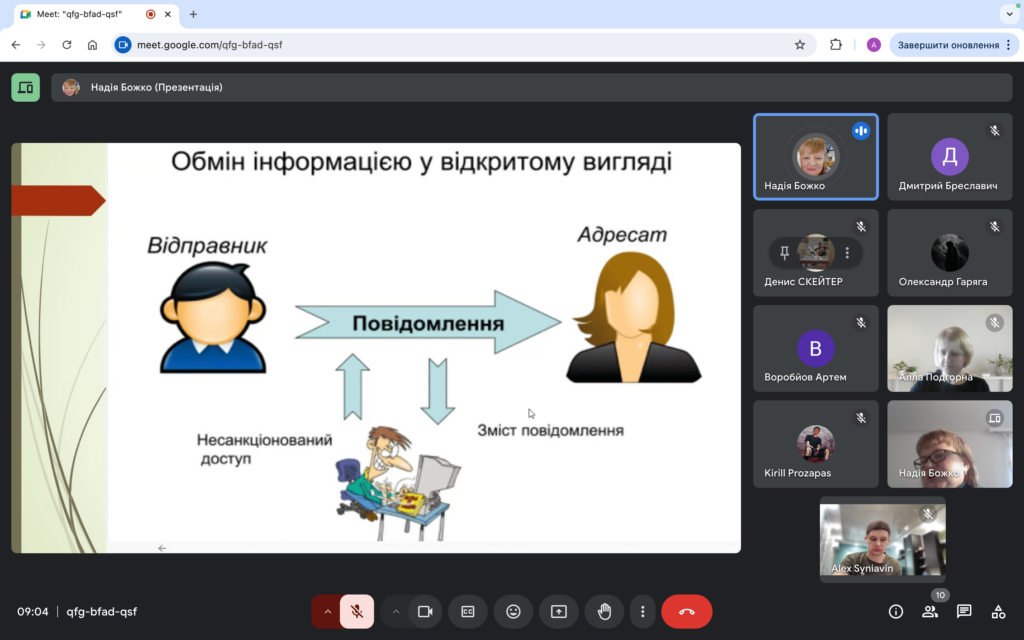The height and width of the screenshot is (640, 1024).
Task: Click the speaking indicator on Надія Божко tile
Action: click(x=861, y=131)
